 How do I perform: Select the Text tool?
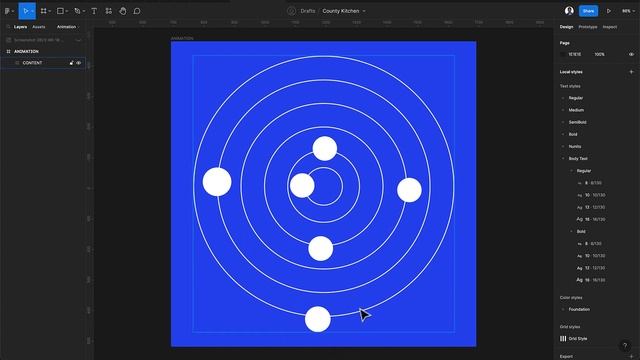pos(94,11)
